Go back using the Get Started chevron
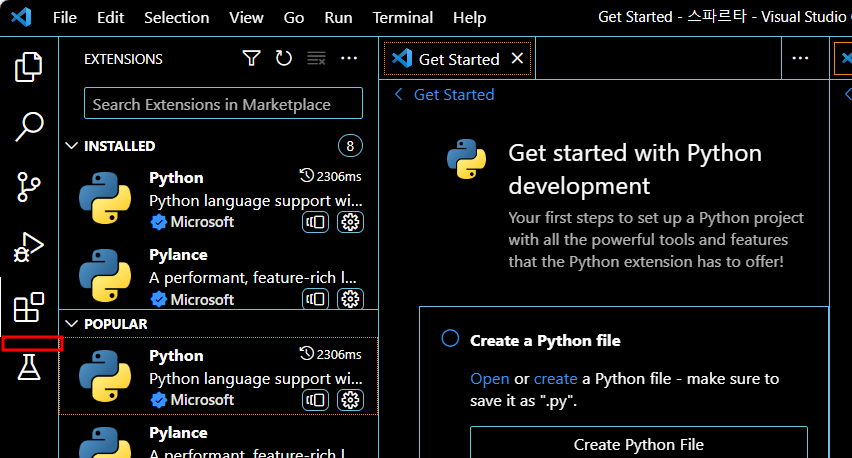The image size is (852, 458). pos(398,95)
